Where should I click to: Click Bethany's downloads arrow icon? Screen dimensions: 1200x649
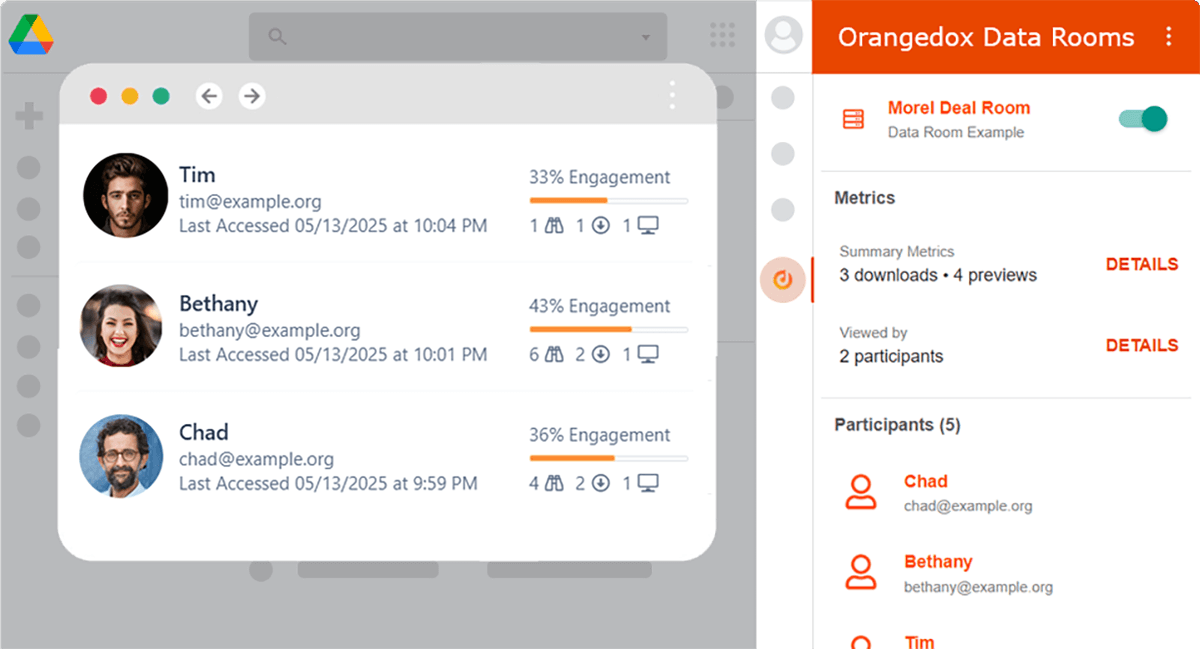(x=601, y=354)
